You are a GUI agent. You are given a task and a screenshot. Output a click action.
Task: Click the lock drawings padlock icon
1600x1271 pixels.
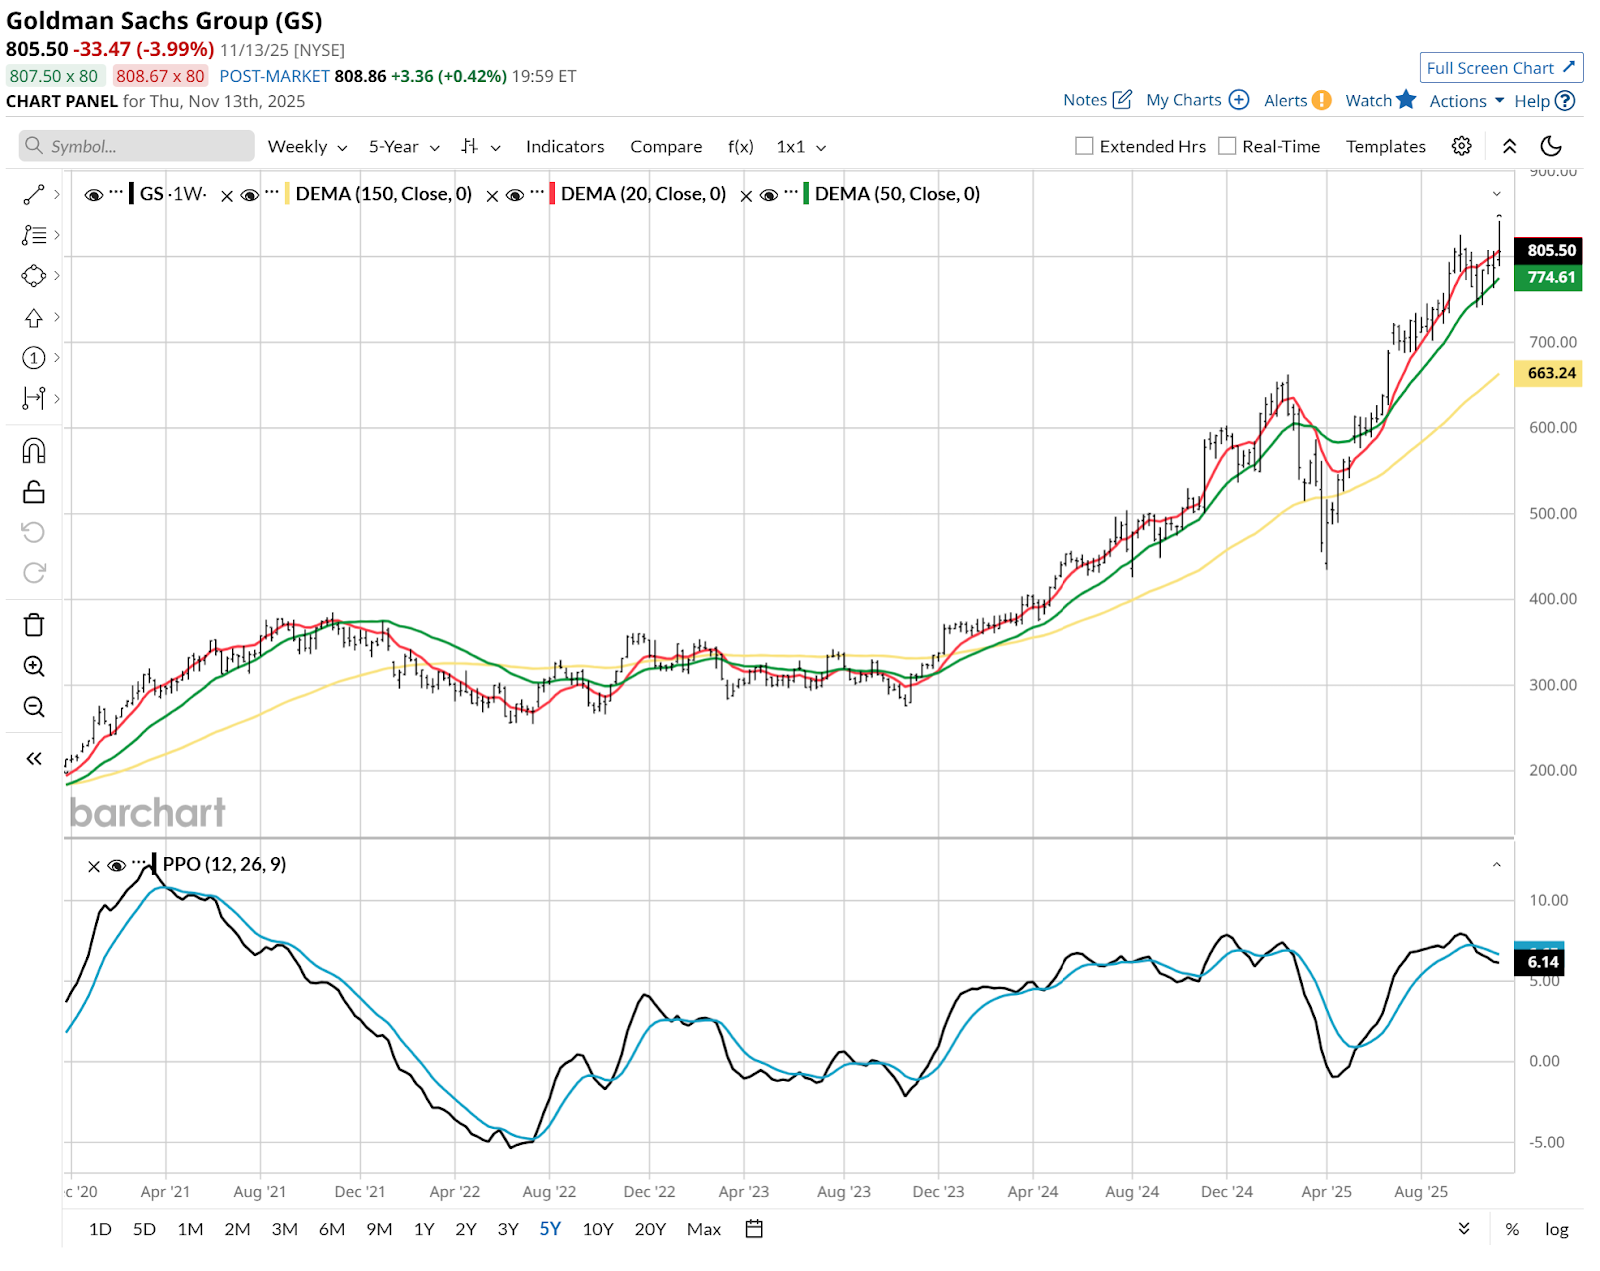pyautogui.click(x=33, y=492)
